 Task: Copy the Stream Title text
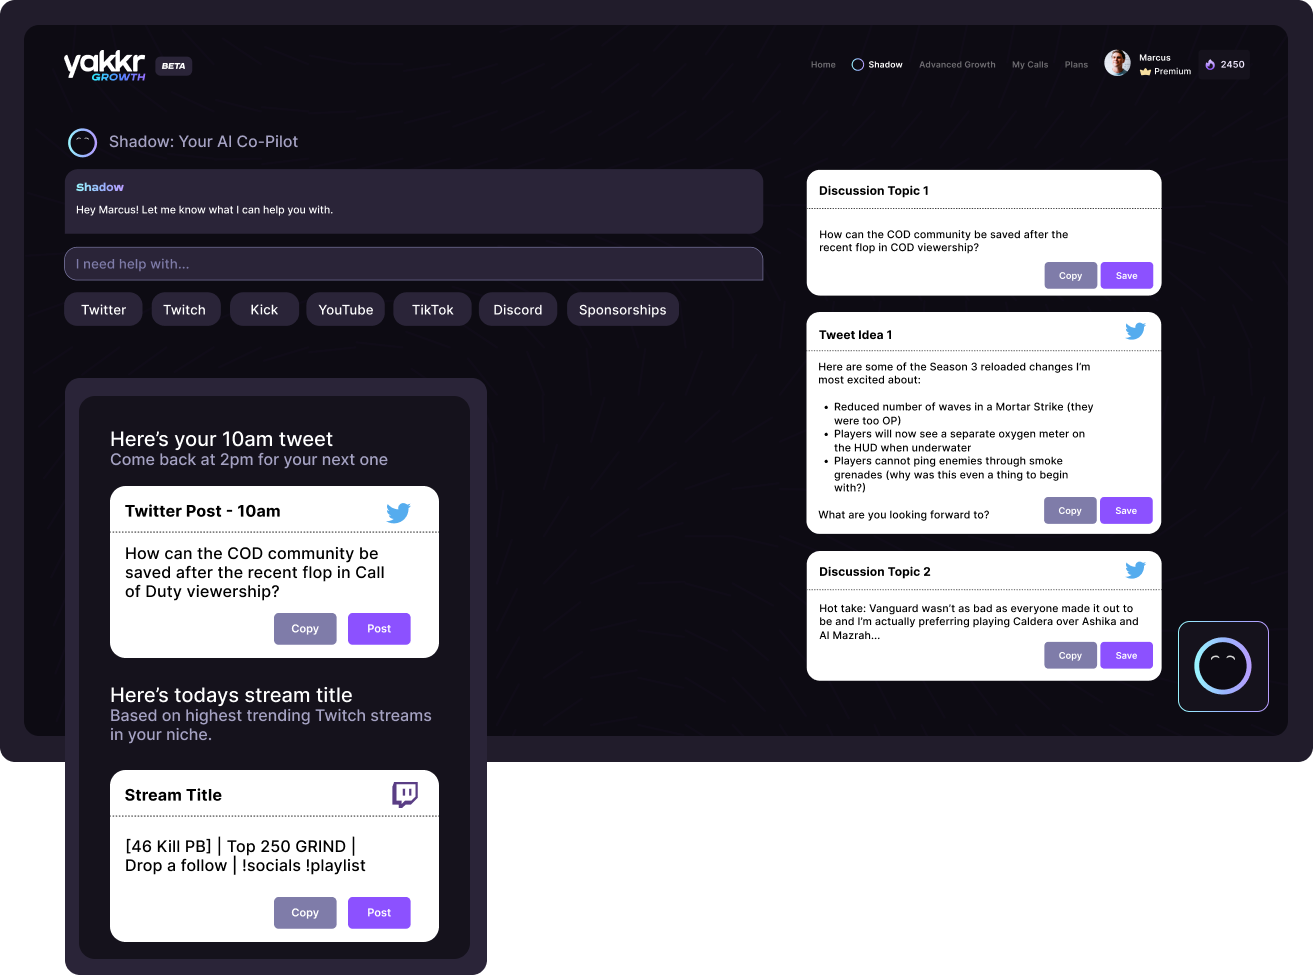click(x=305, y=913)
